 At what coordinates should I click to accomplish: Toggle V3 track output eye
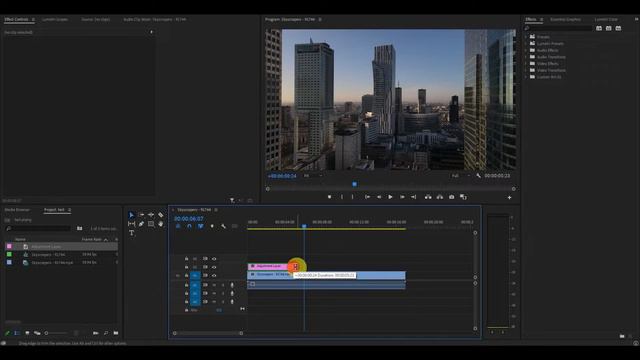click(x=214, y=259)
